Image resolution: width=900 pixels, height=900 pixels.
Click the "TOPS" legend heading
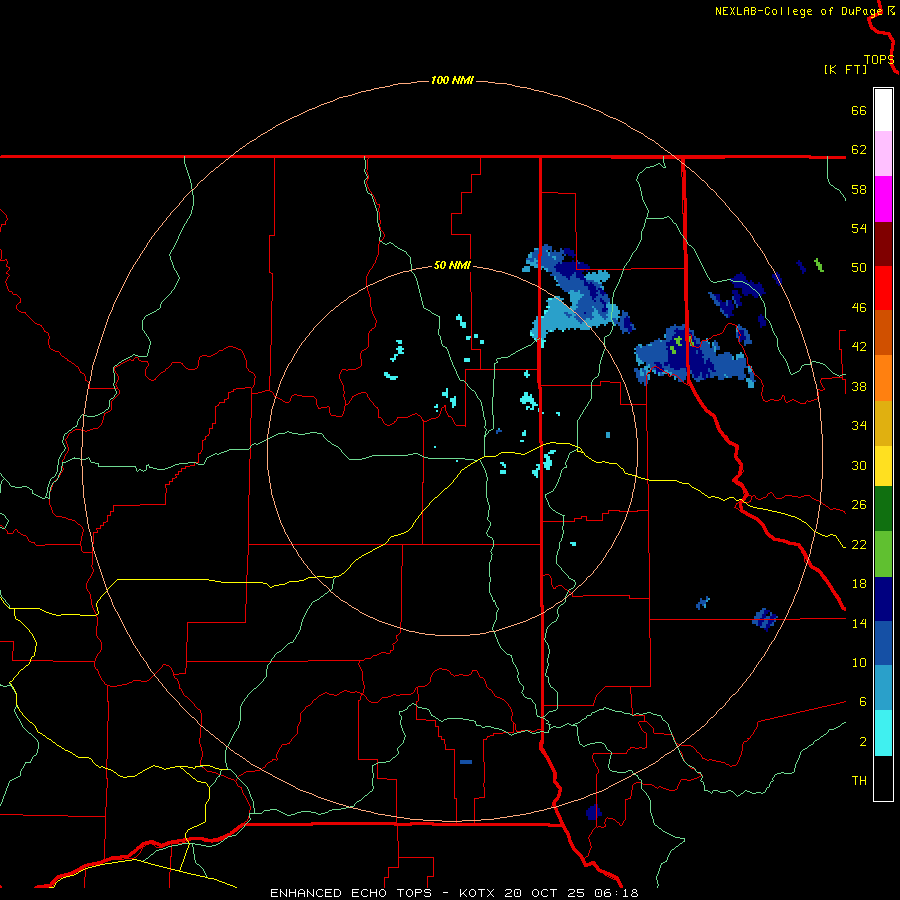pyautogui.click(x=879, y=60)
